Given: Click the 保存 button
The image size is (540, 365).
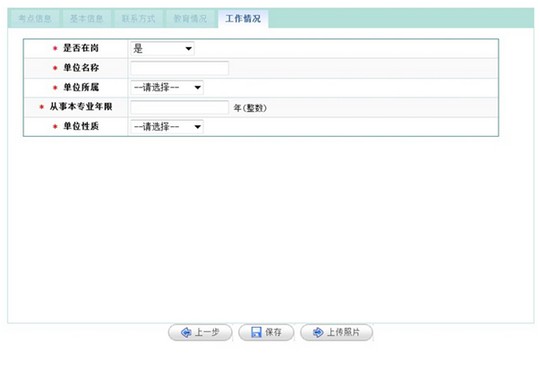Looking at the screenshot, I should tap(266, 332).
